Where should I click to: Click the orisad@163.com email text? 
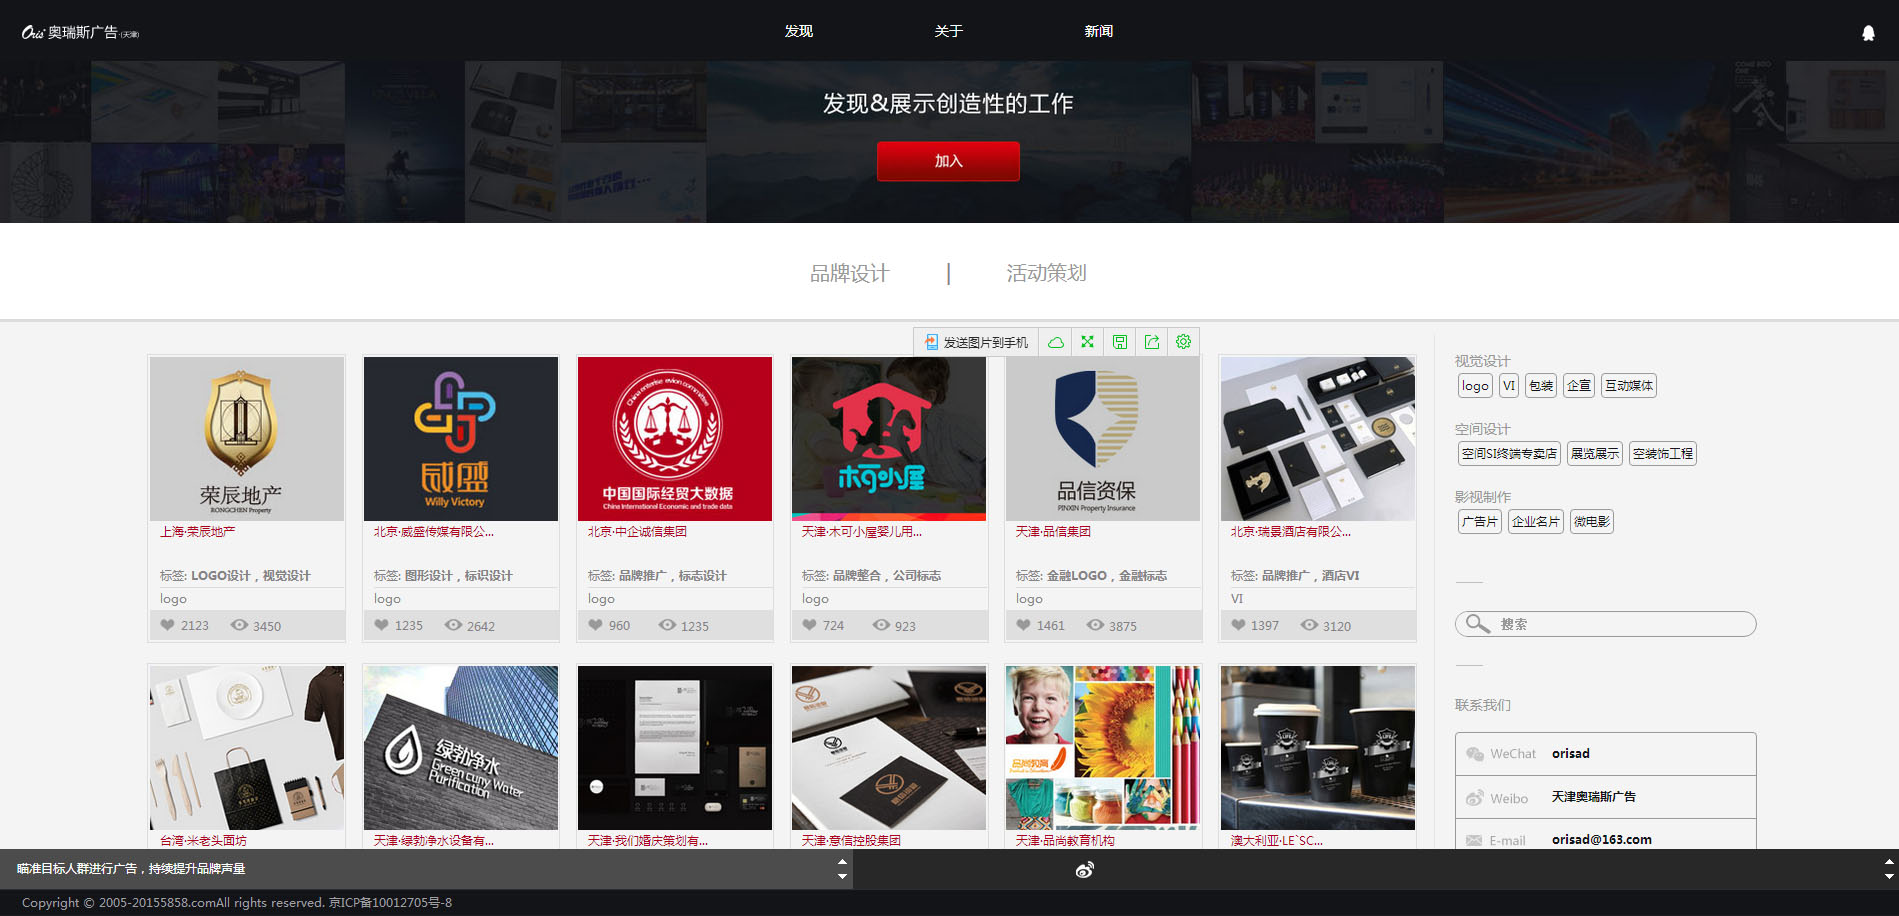1602,840
